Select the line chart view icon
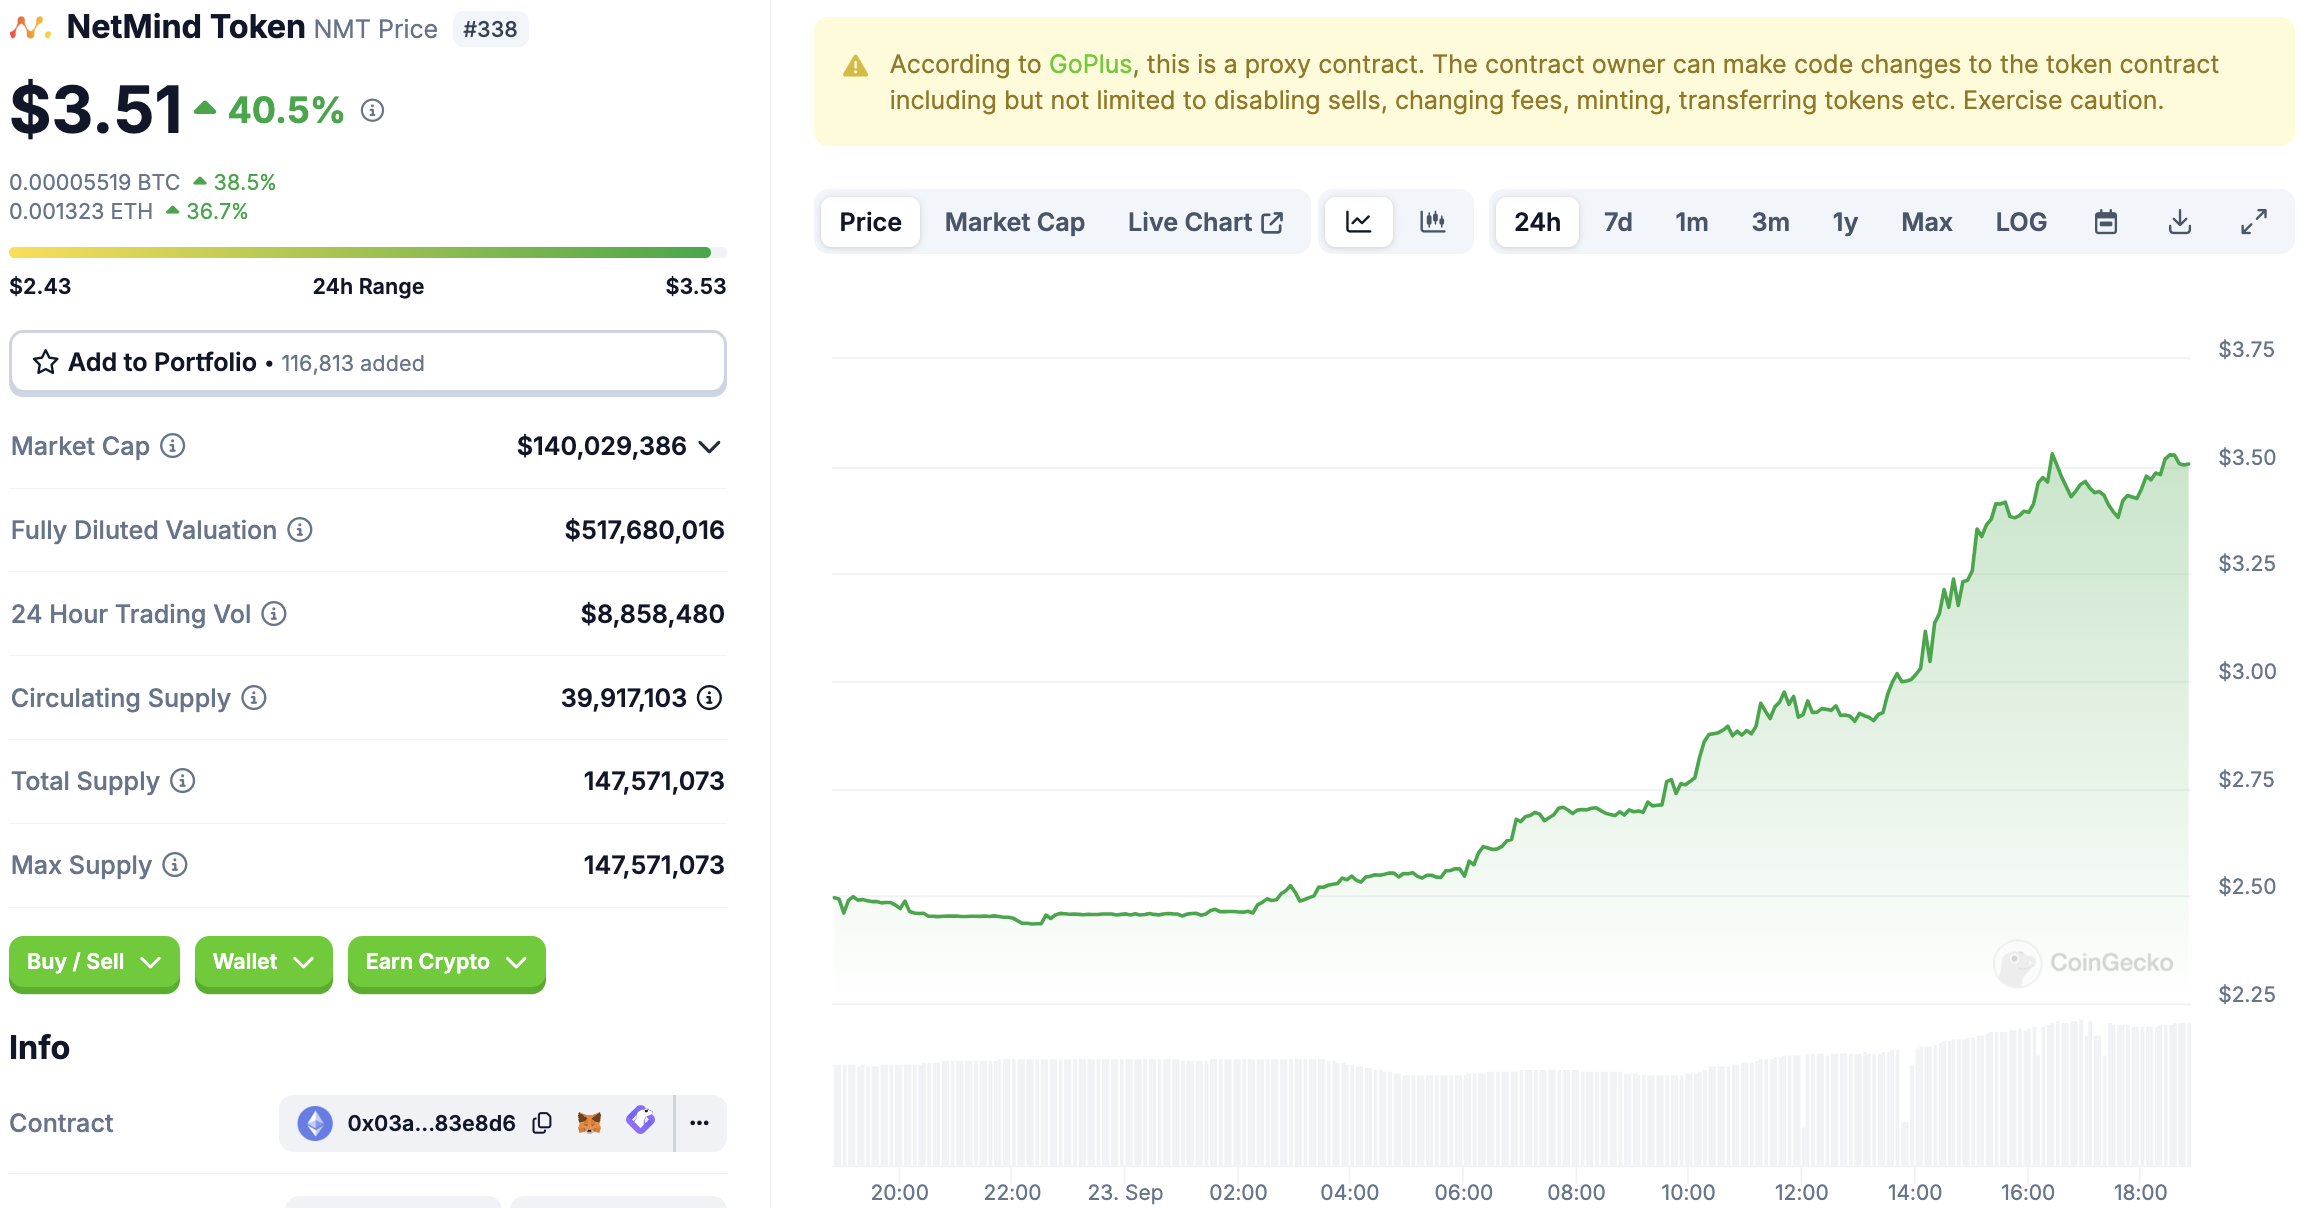This screenshot has height=1208, width=2300. pyautogui.click(x=1358, y=222)
